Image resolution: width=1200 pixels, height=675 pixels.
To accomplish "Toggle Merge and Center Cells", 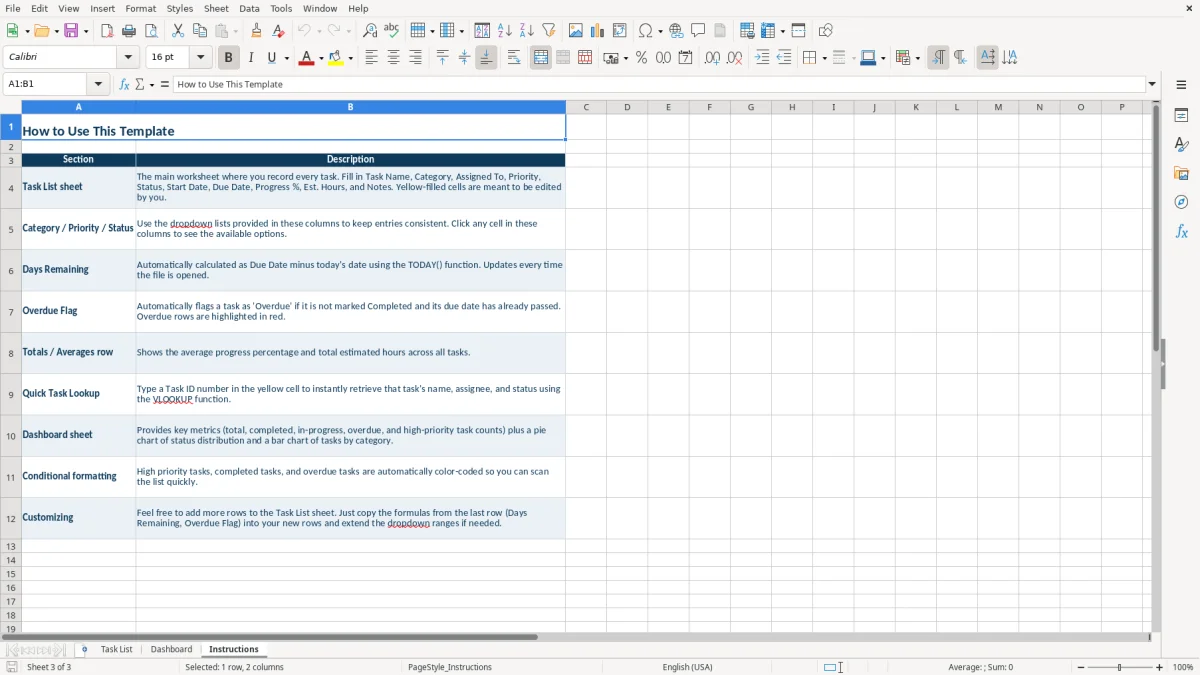I will (541, 58).
